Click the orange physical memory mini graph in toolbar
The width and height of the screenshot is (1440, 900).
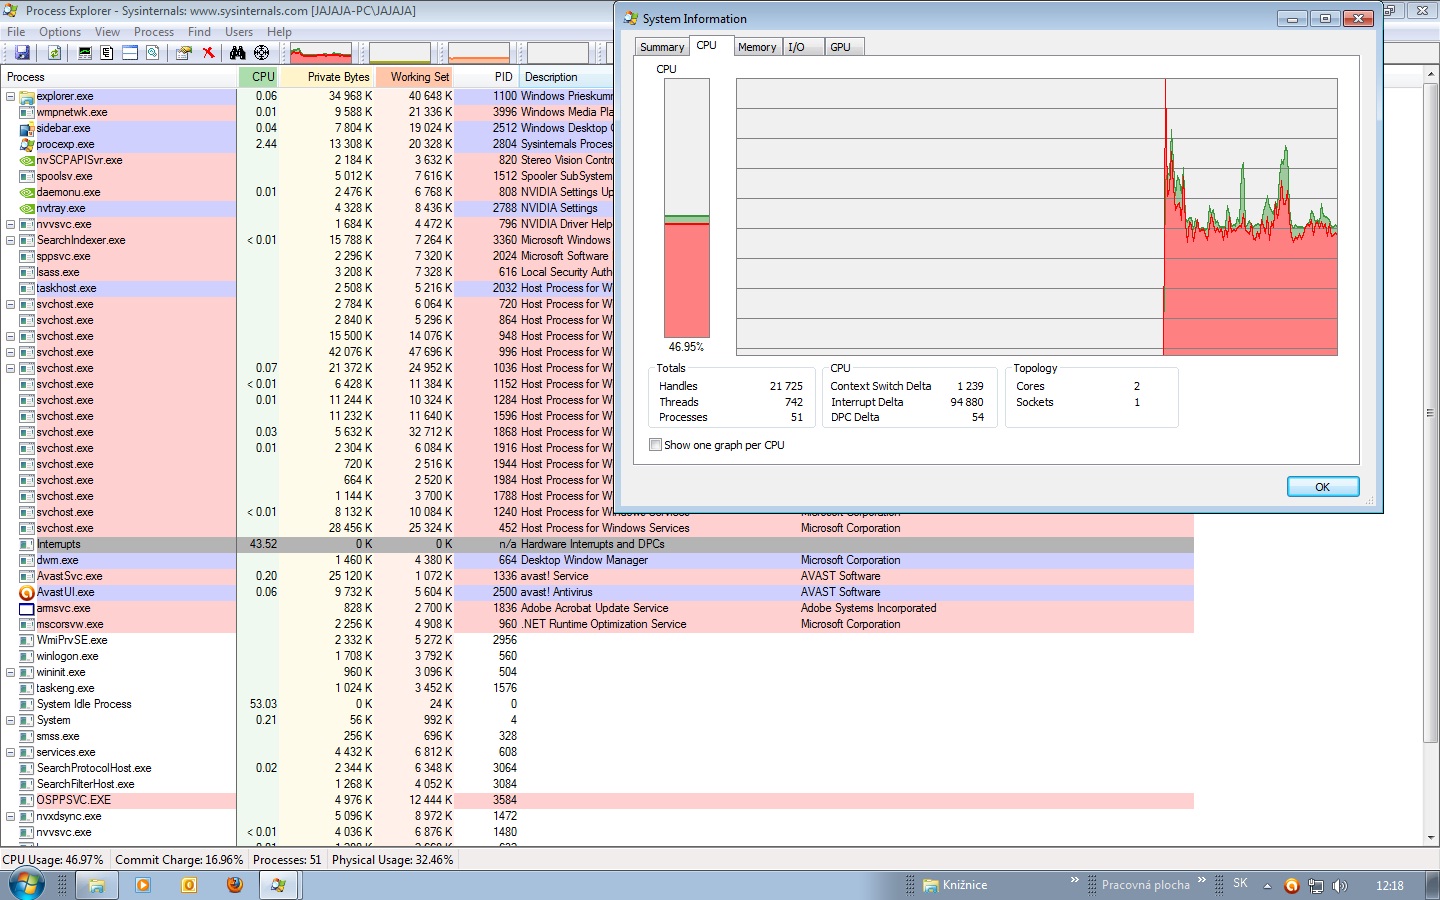pyautogui.click(x=479, y=53)
